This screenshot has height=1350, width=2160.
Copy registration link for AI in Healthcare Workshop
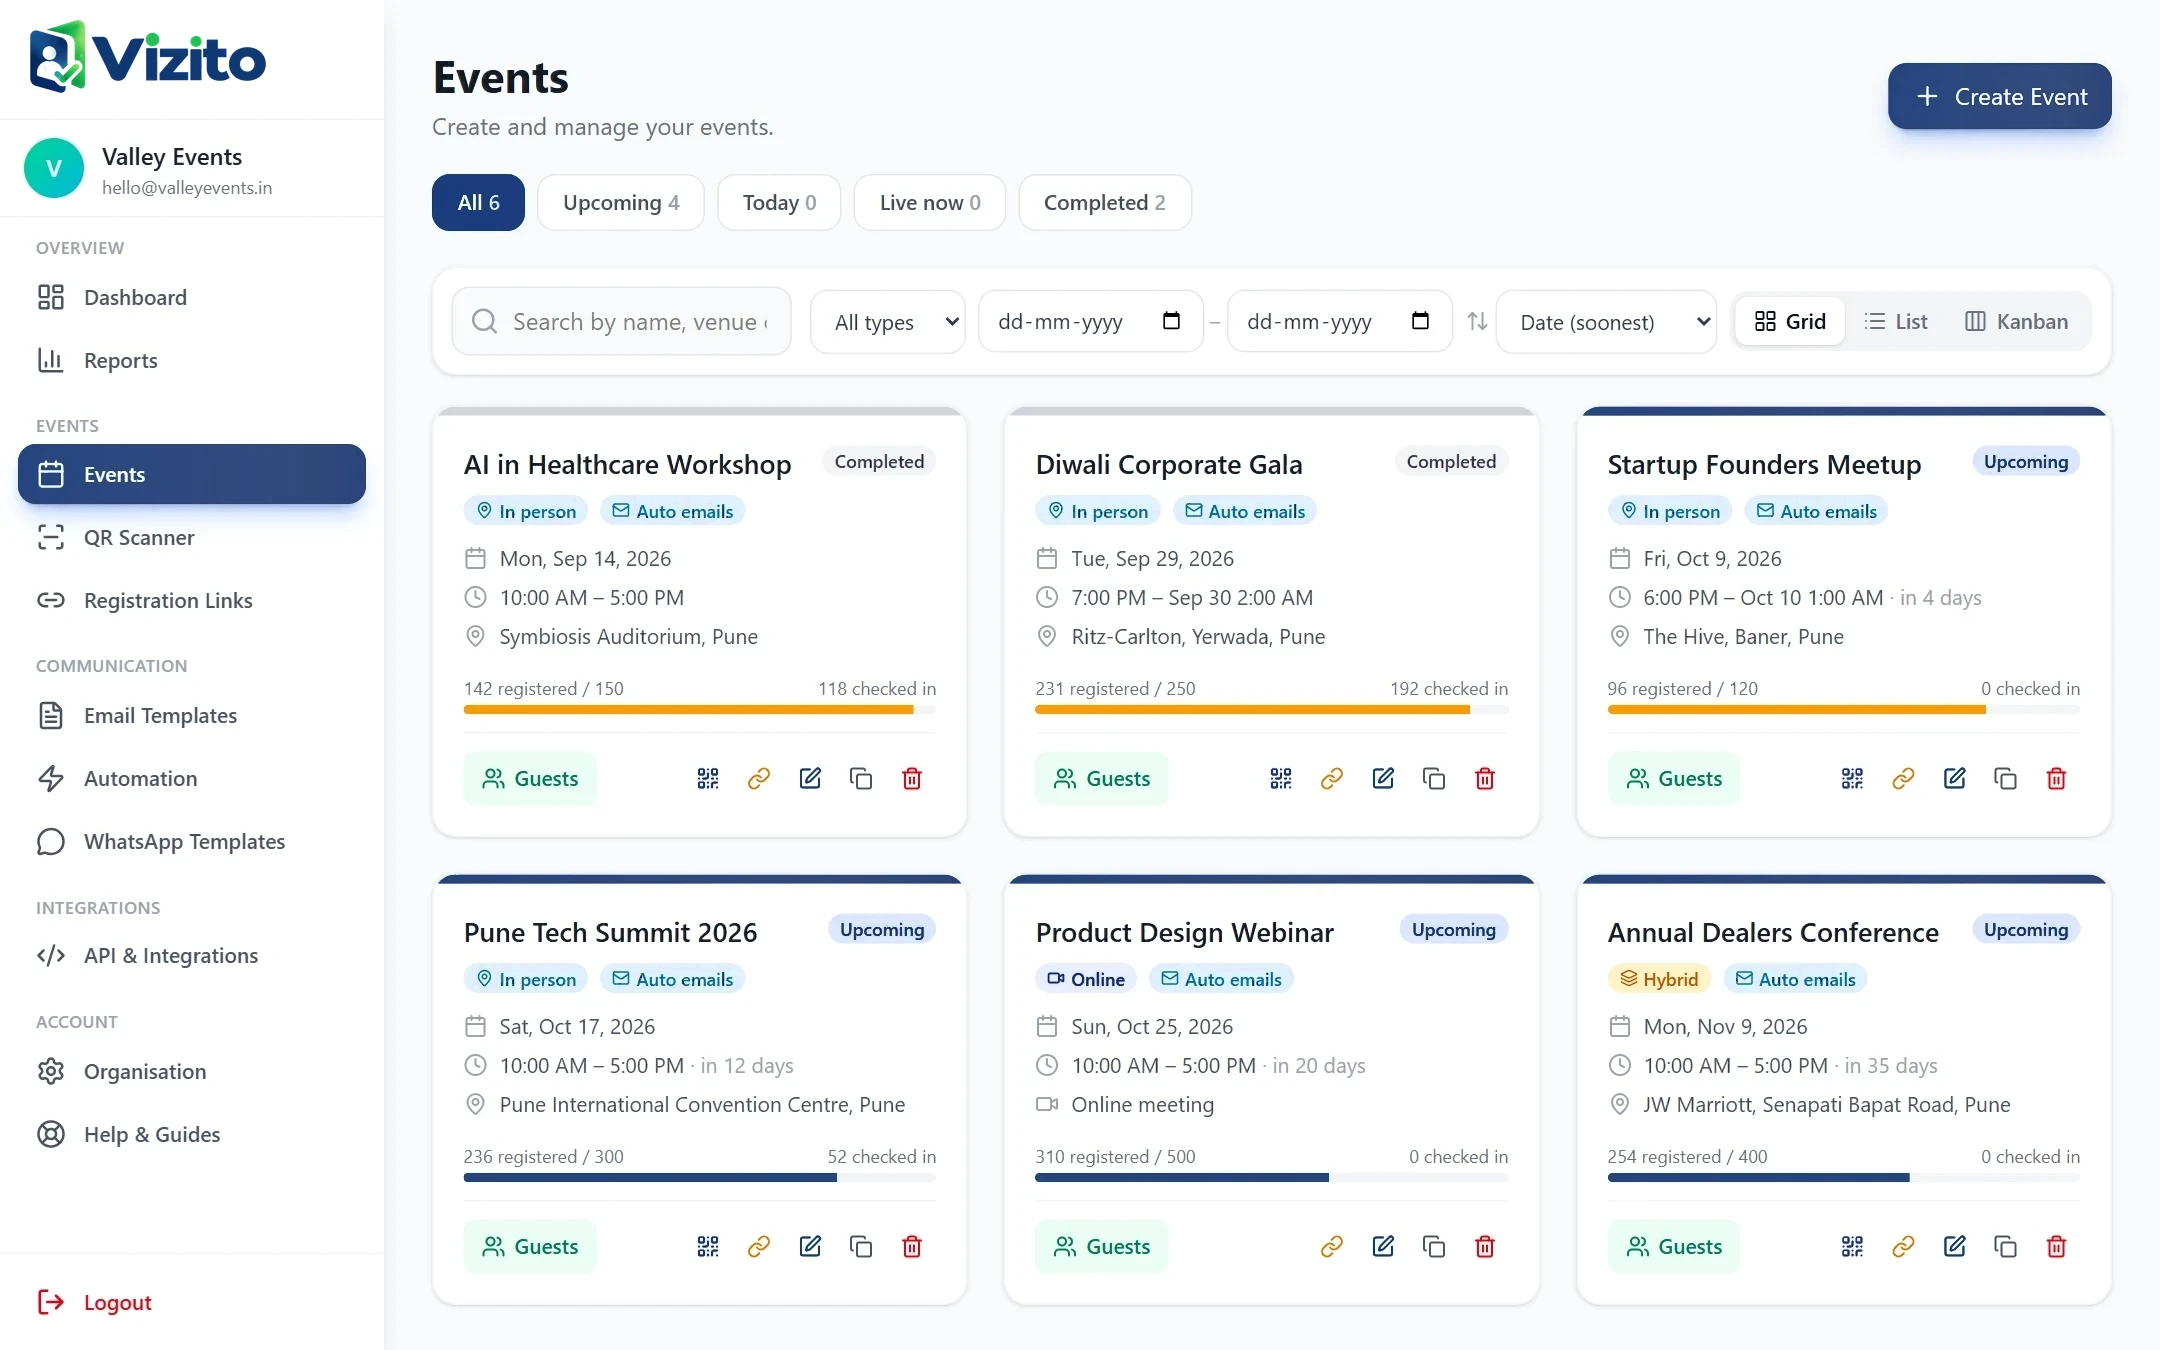tap(759, 778)
